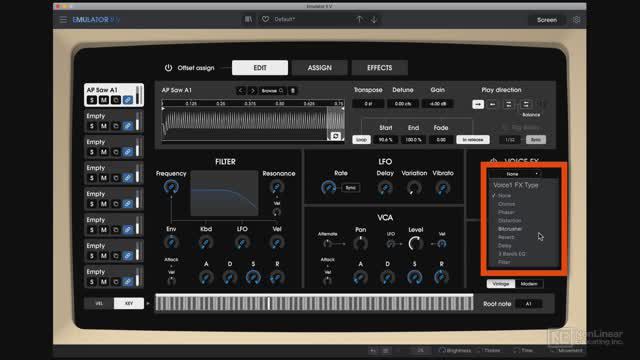Solo the AP Saw A1 voice

[x=92, y=100]
